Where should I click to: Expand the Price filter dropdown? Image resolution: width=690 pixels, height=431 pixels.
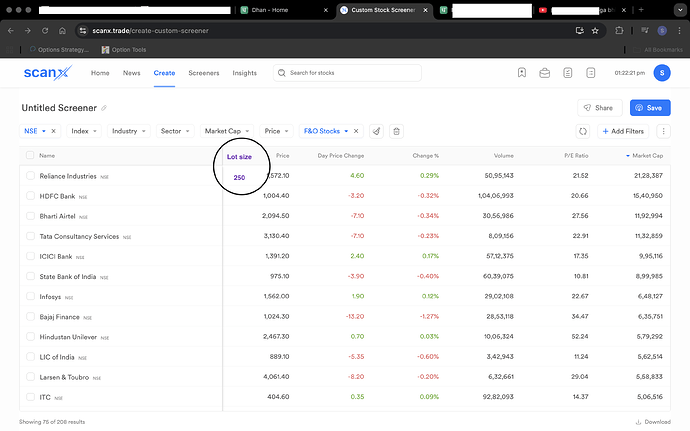(x=276, y=131)
